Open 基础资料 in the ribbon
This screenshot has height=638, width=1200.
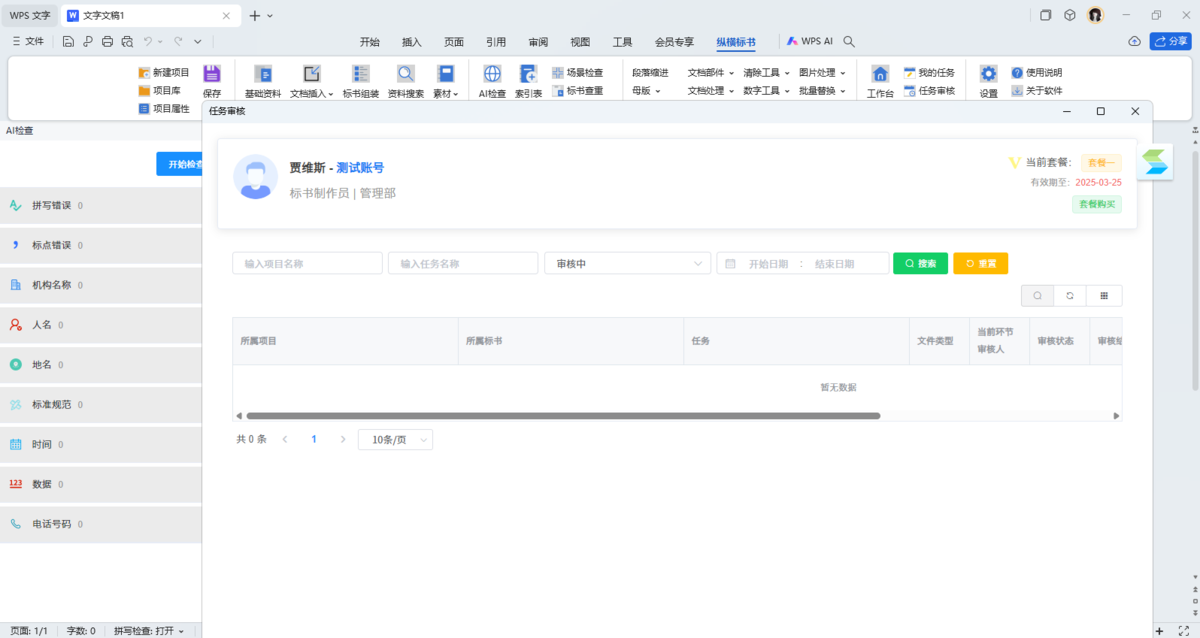[x=263, y=75]
